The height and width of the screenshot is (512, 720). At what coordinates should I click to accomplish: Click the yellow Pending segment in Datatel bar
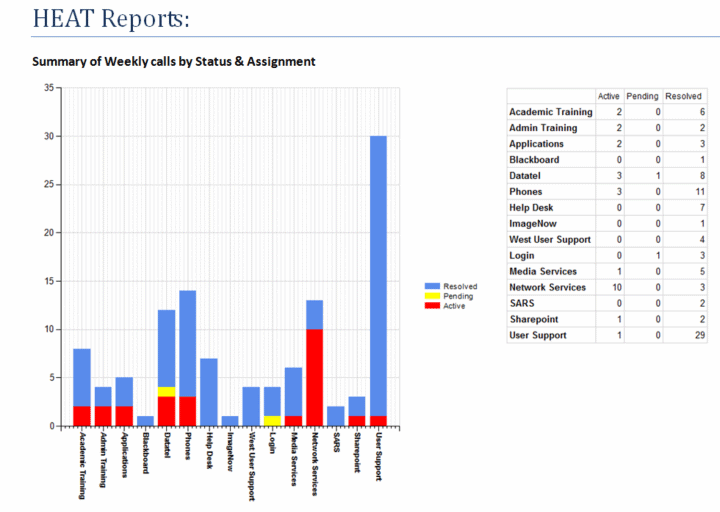click(166, 392)
